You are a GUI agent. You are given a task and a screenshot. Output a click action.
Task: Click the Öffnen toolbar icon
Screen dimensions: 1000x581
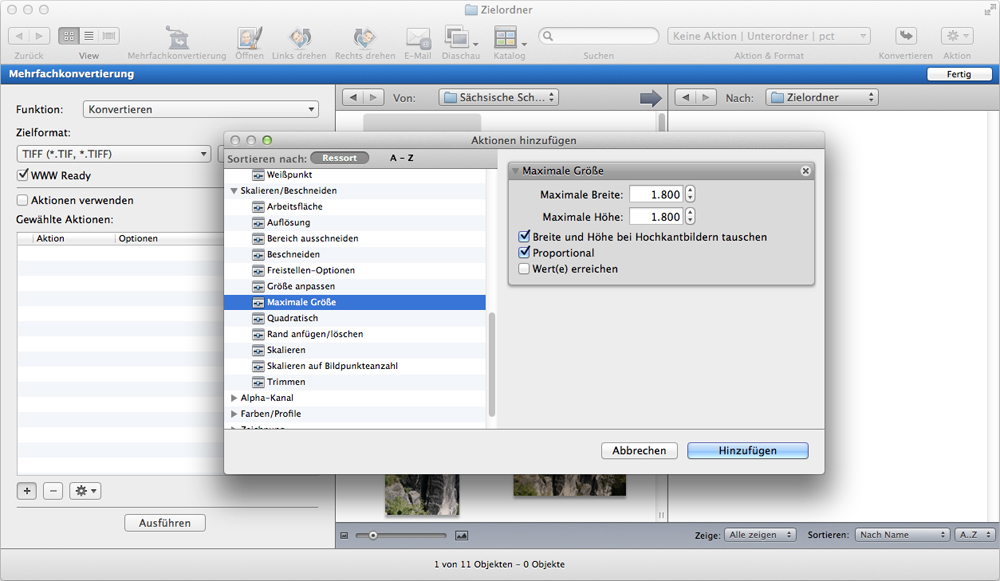coord(249,38)
